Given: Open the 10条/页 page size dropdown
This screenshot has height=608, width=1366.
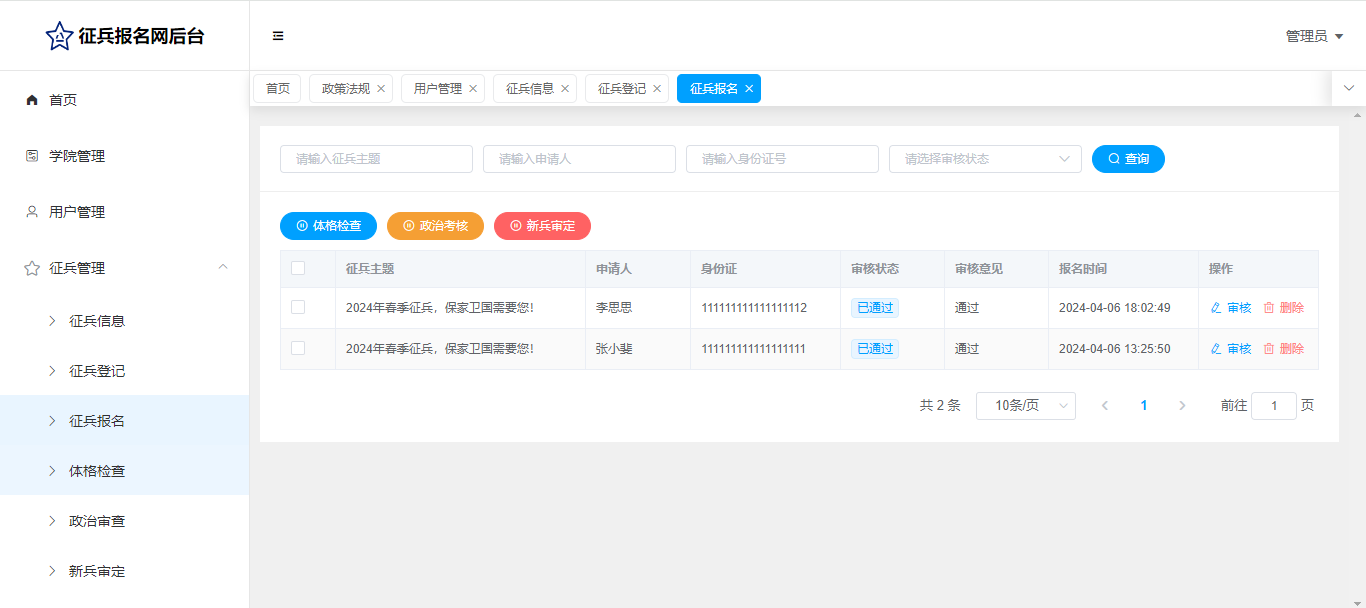Looking at the screenshot, I should (1025, 406).
